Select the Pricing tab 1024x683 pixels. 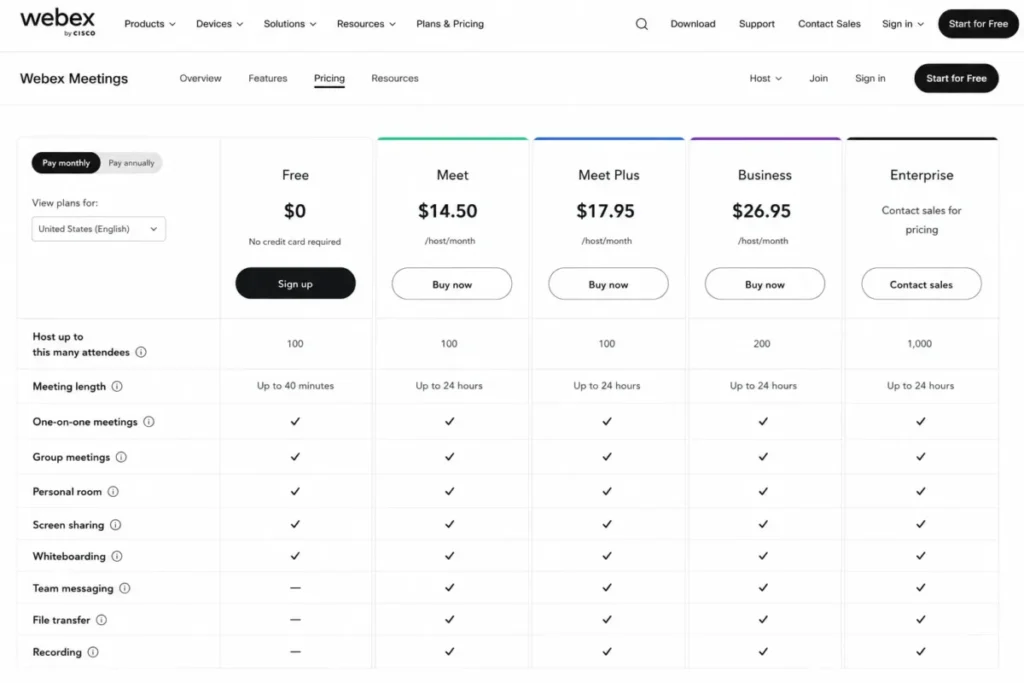(x=329, y=78)
